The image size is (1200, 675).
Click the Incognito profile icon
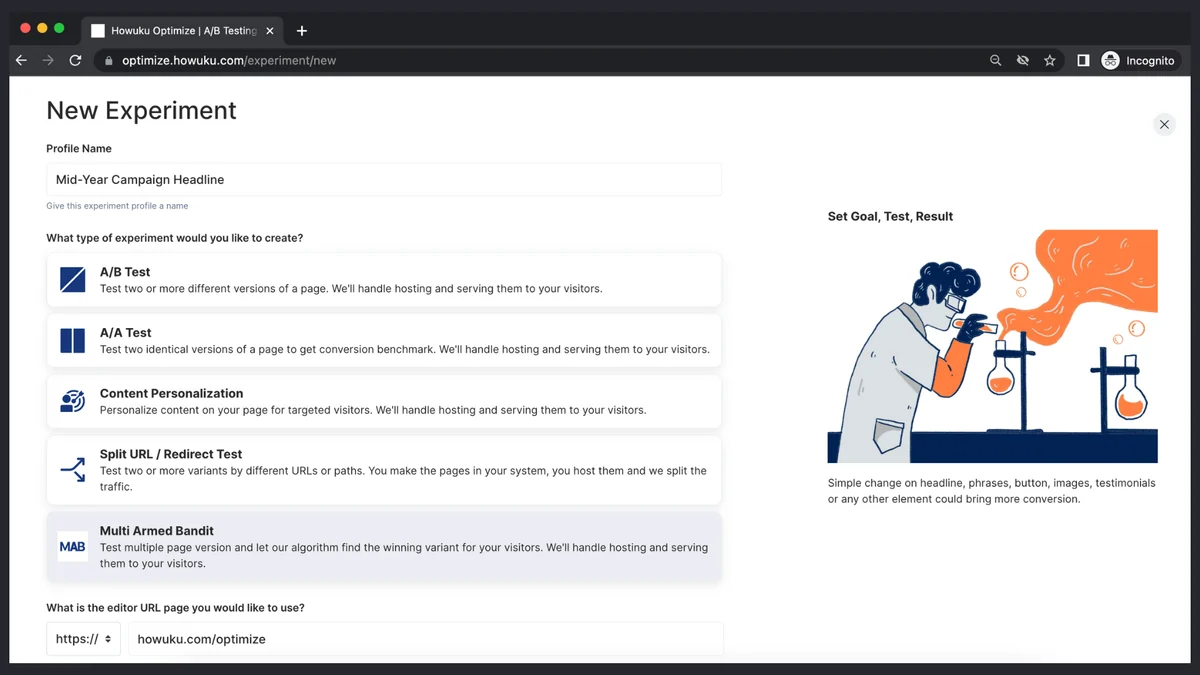(x=1110, y=60)
